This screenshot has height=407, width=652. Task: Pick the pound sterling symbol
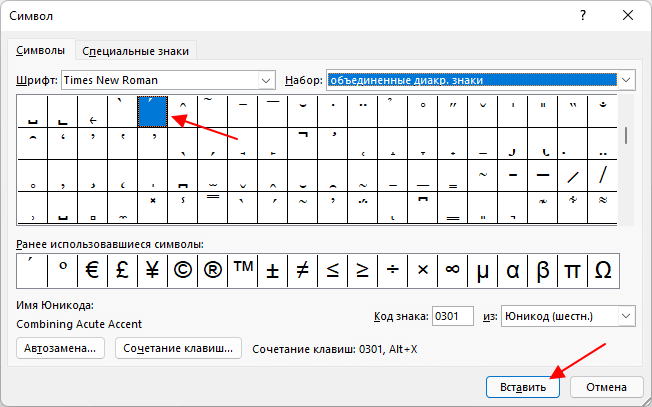click(x=122, y=271)
